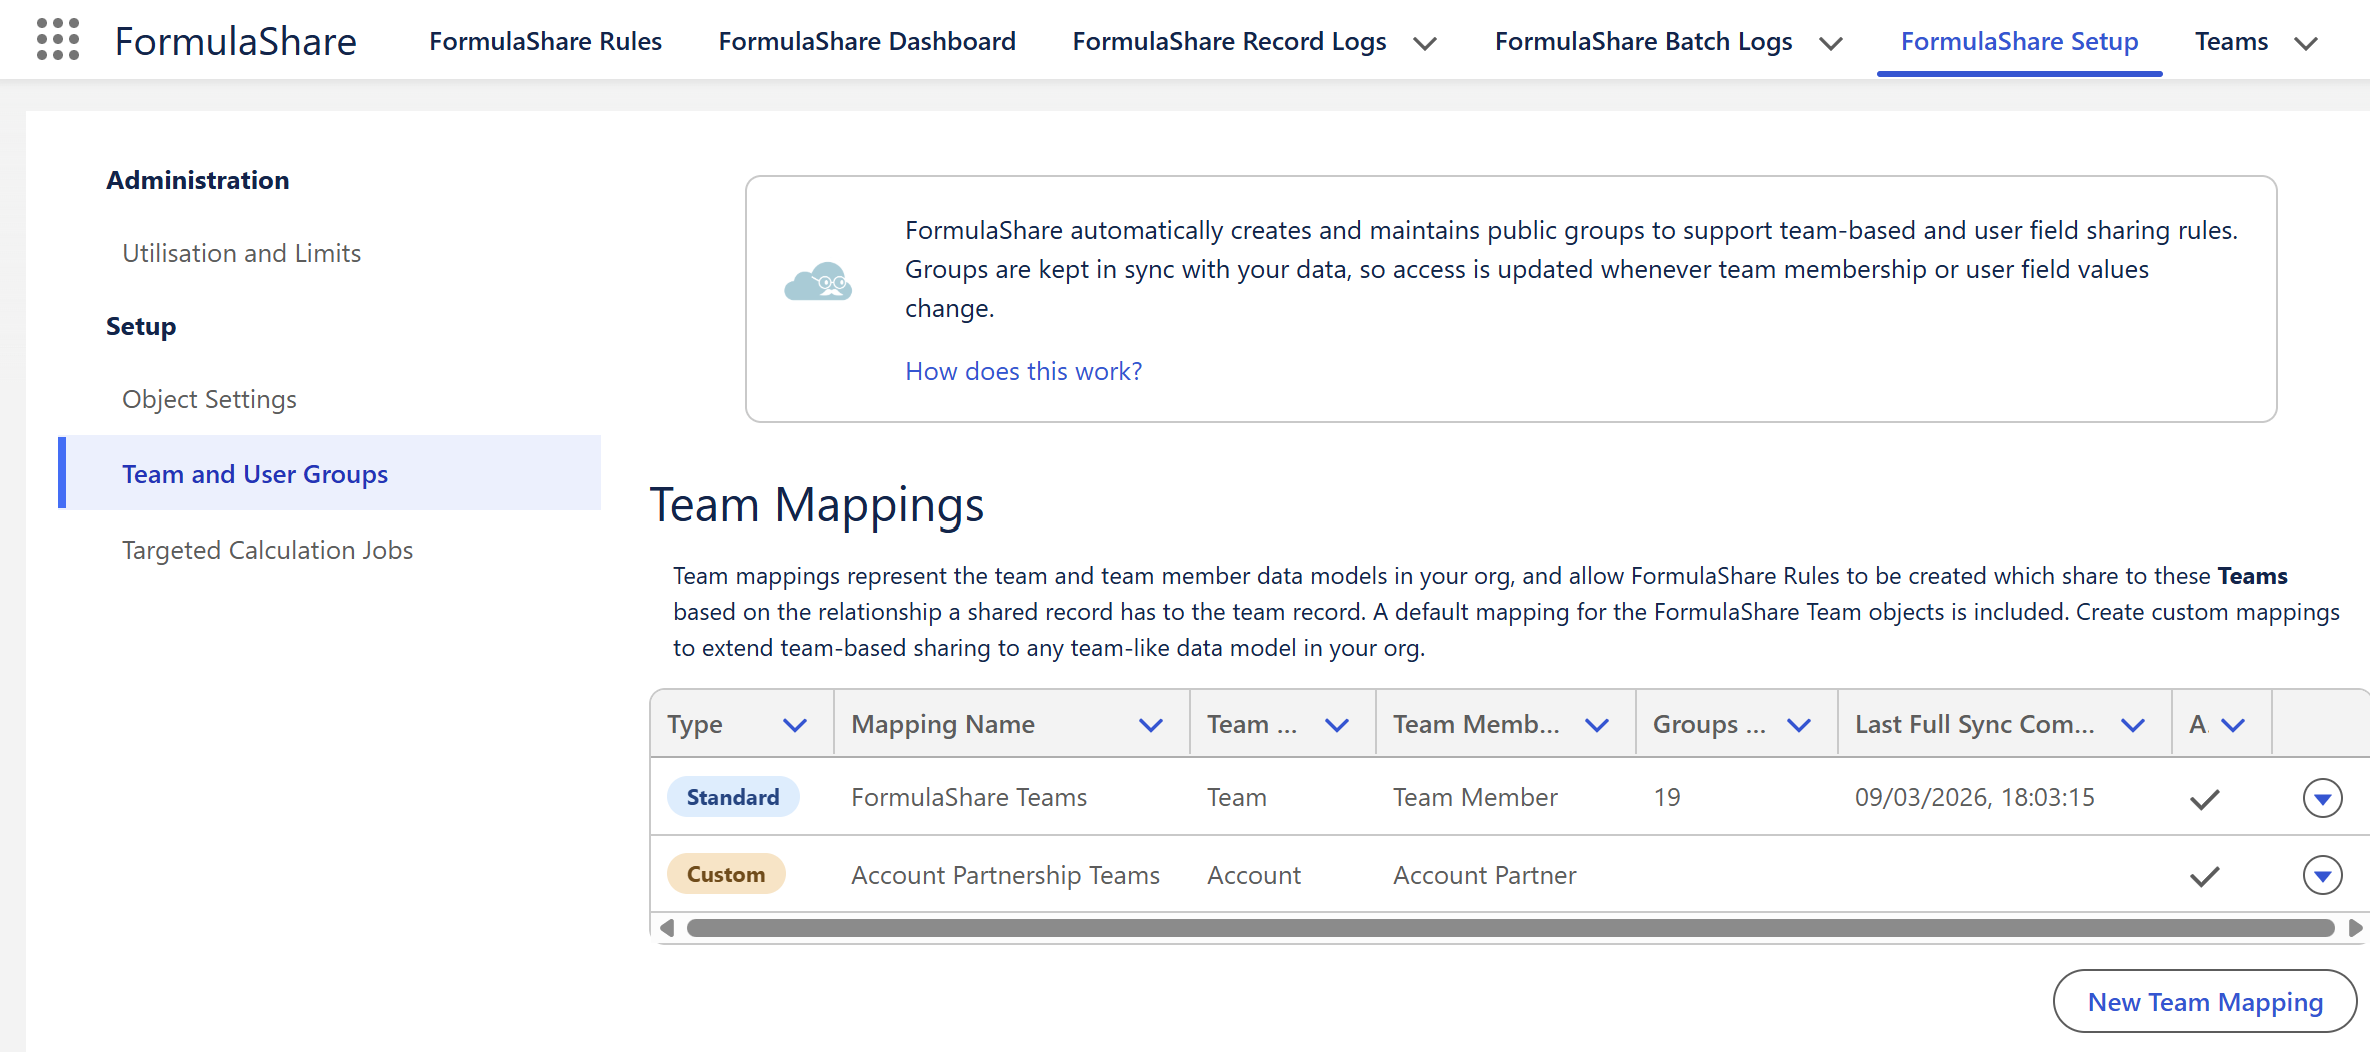Open the Team column header menu

pos(1337,725)
